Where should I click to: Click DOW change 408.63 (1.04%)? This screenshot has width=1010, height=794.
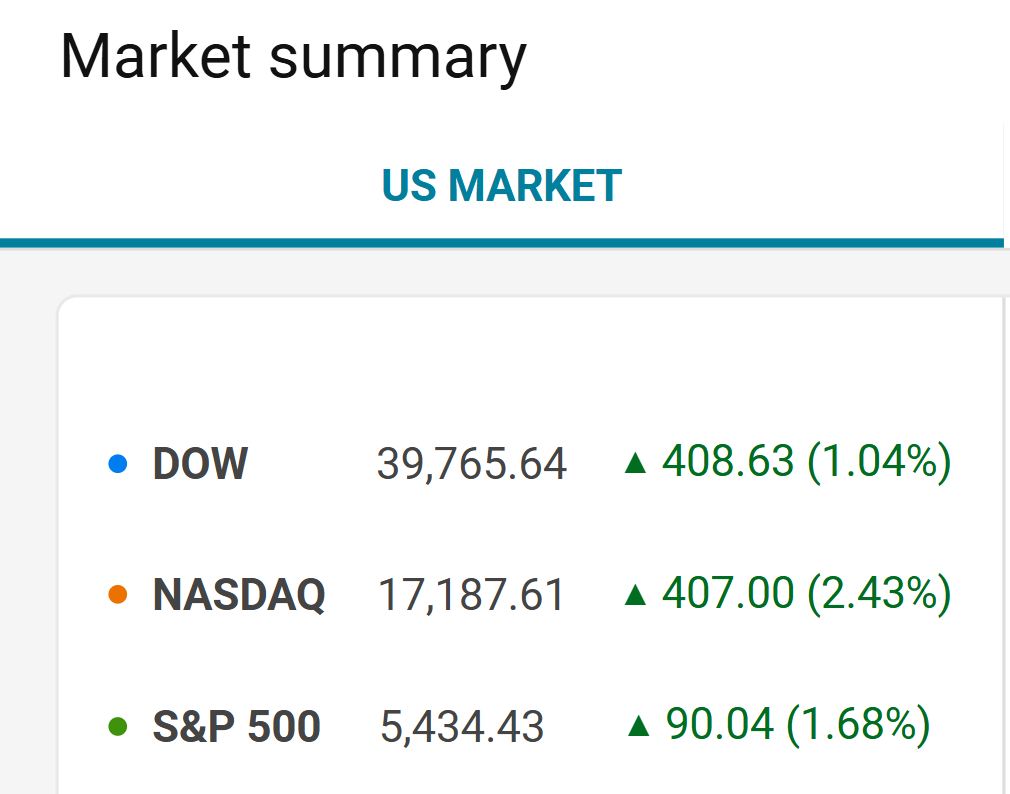[806, 462]
